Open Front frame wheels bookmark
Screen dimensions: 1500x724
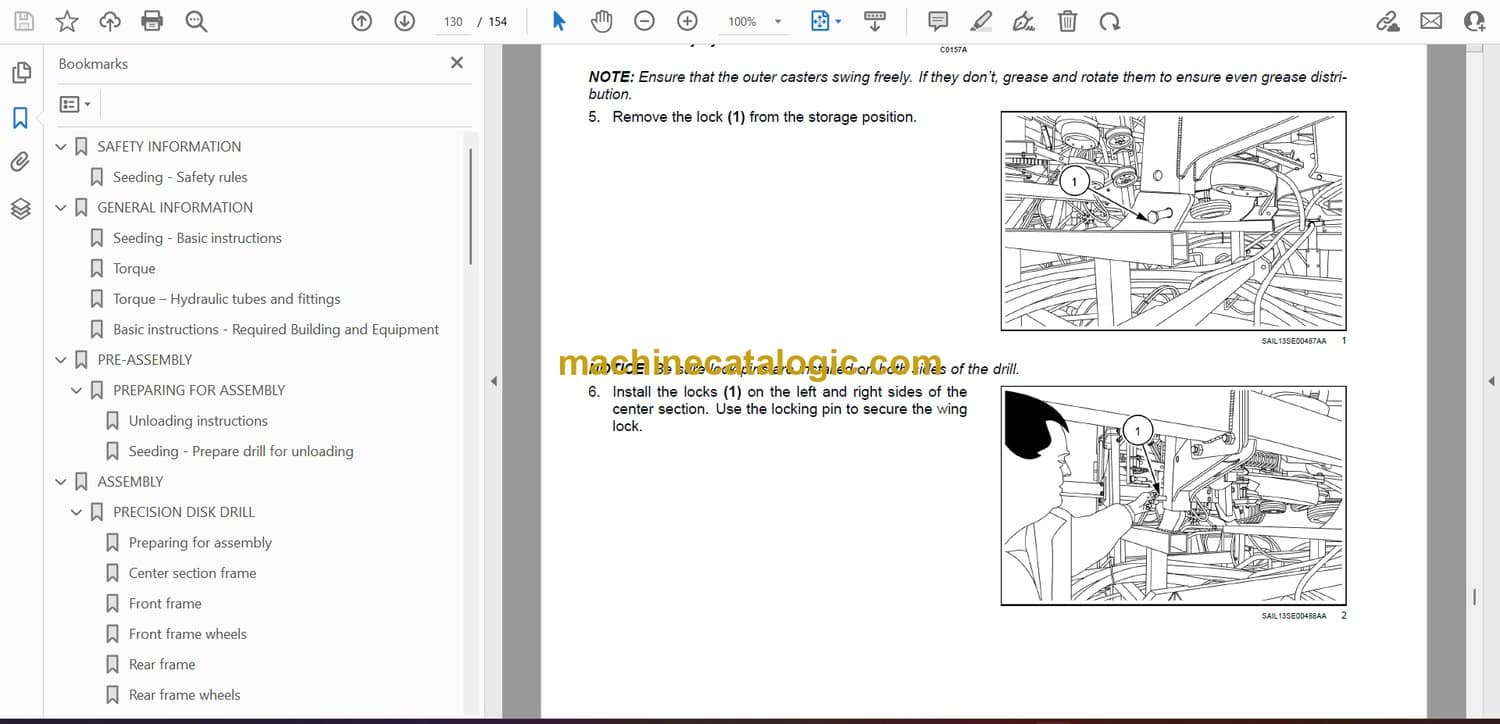click(x=187, y=634)
